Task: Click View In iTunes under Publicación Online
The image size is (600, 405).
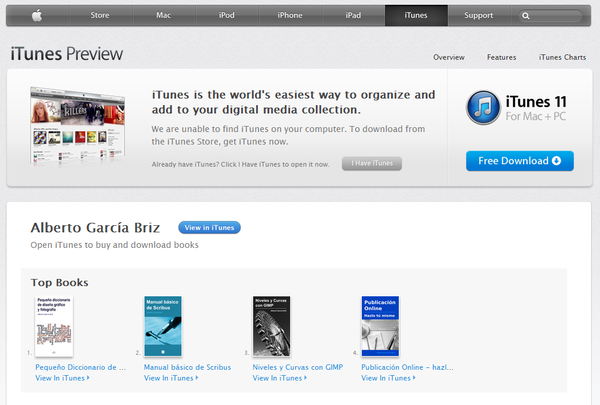Action: [x=388, y=378]
